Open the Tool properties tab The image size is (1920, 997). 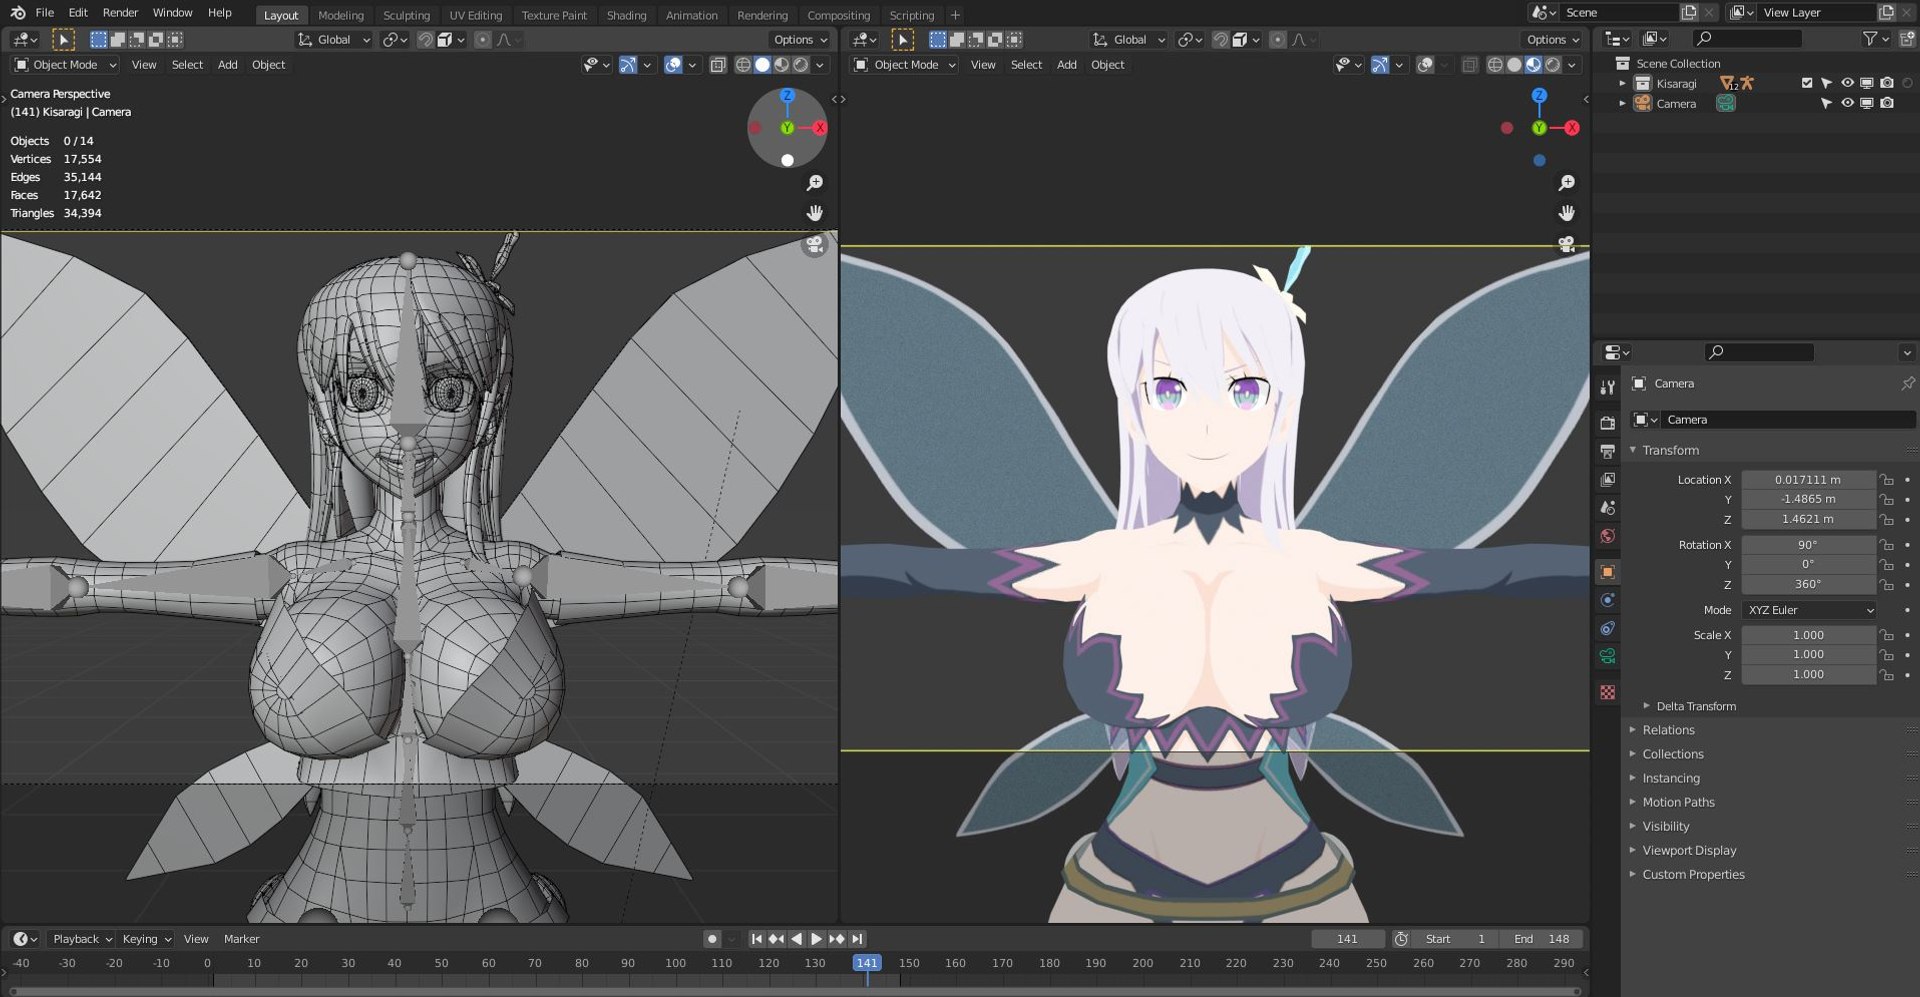(x=1607, y=388)
